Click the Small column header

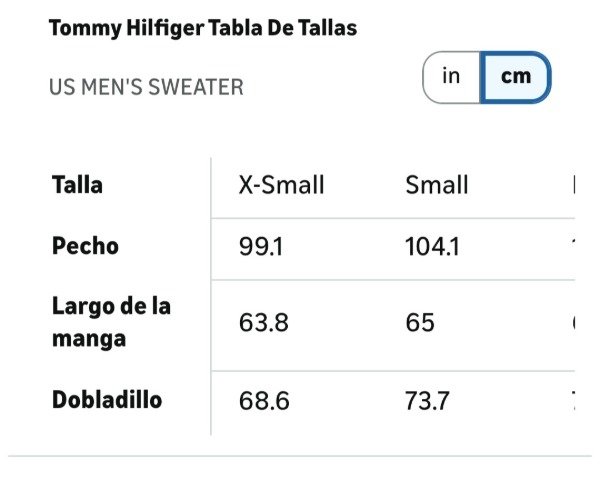437,185
